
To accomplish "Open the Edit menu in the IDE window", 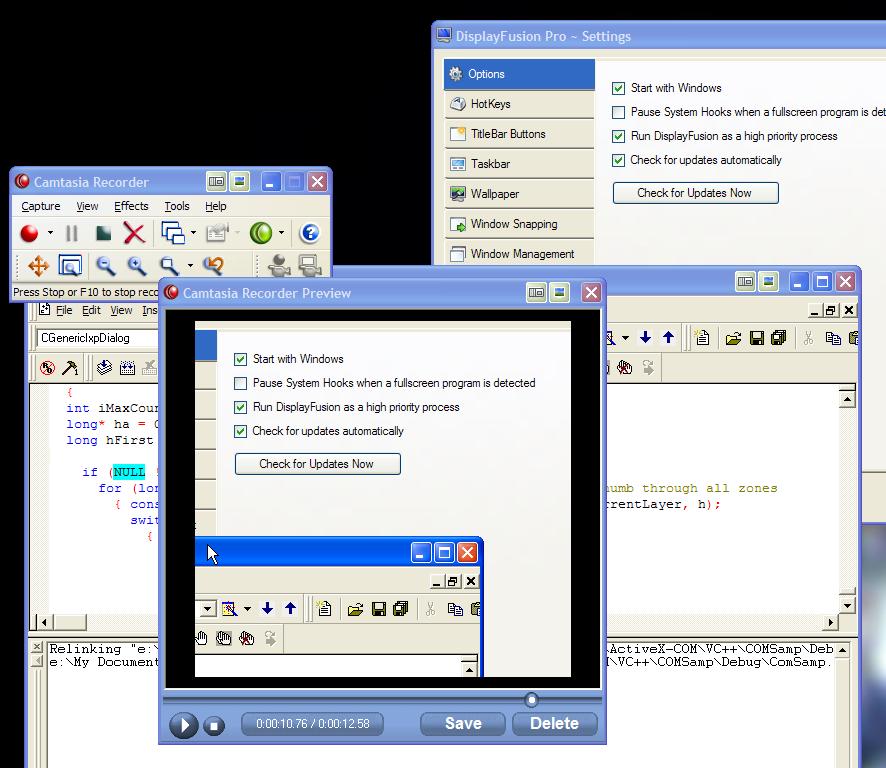I will pos(91,310).
